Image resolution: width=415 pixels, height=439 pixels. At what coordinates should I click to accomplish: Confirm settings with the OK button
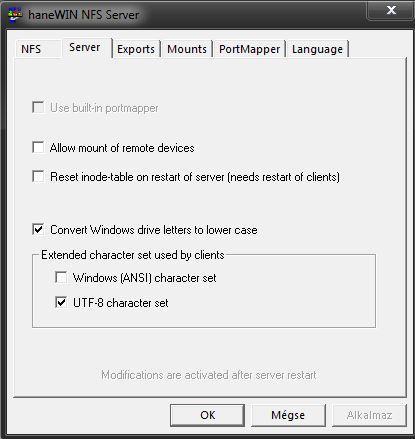207,415
